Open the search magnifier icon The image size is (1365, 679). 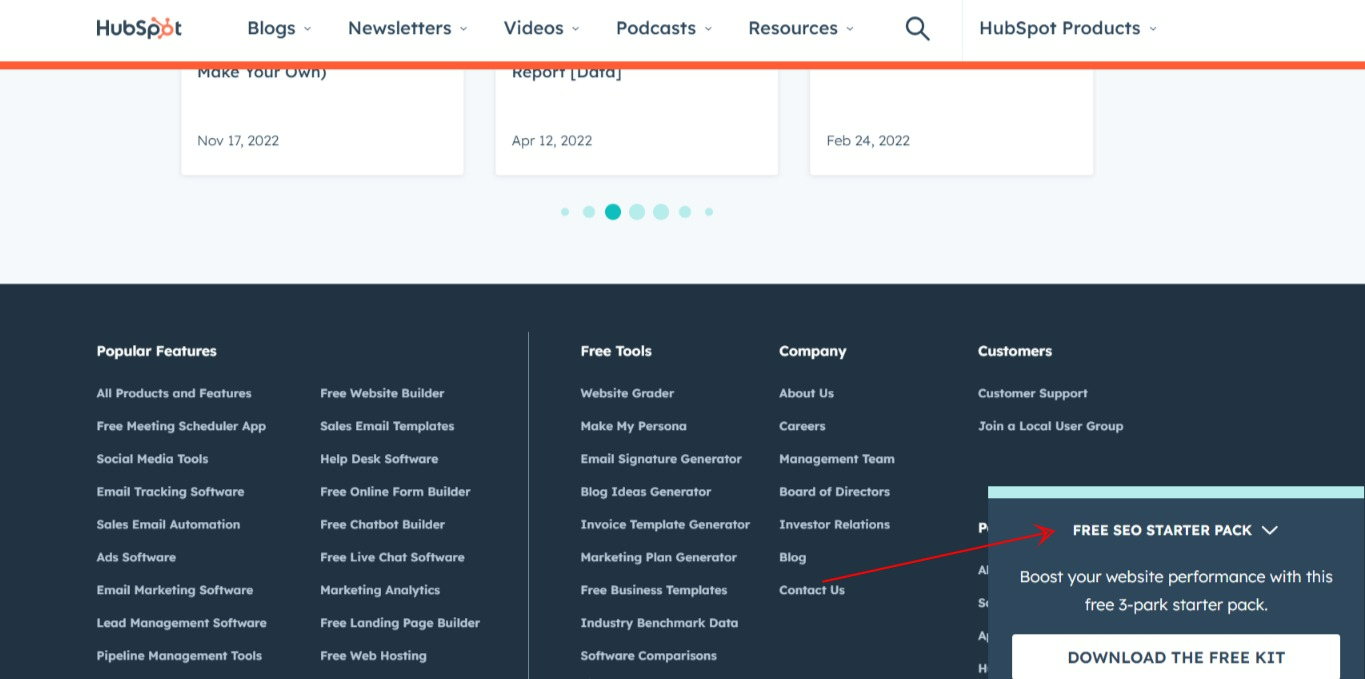[917, 28]
